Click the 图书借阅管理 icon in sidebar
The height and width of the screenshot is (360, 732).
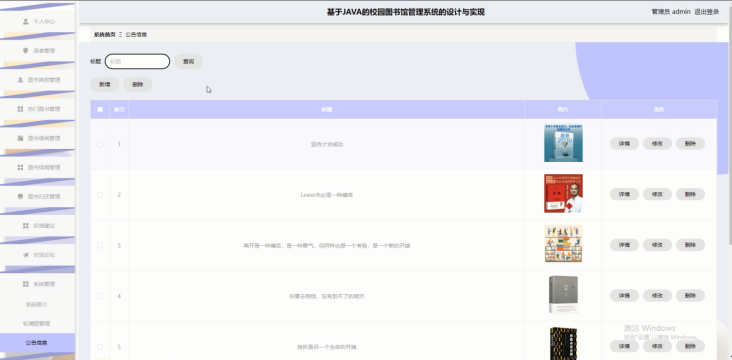(20, 138)
